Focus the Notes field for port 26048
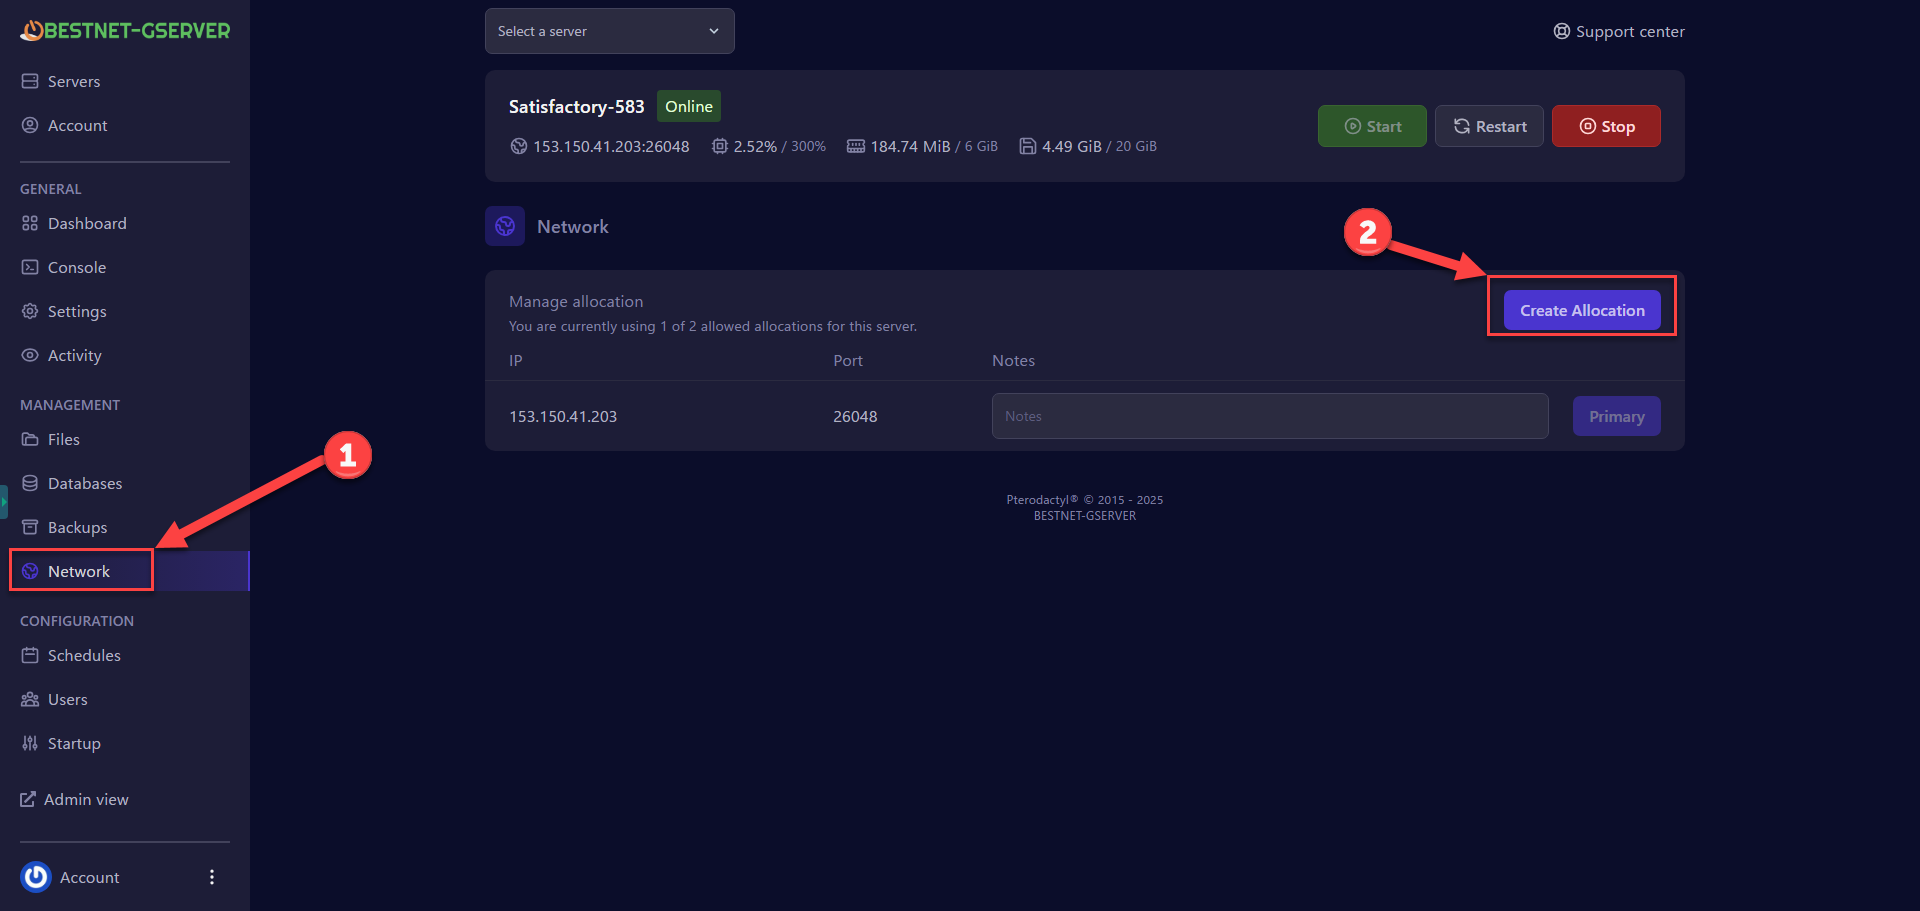This screenshot has height=911, width=1920. pyautogui.click(x=1270, y=416)
